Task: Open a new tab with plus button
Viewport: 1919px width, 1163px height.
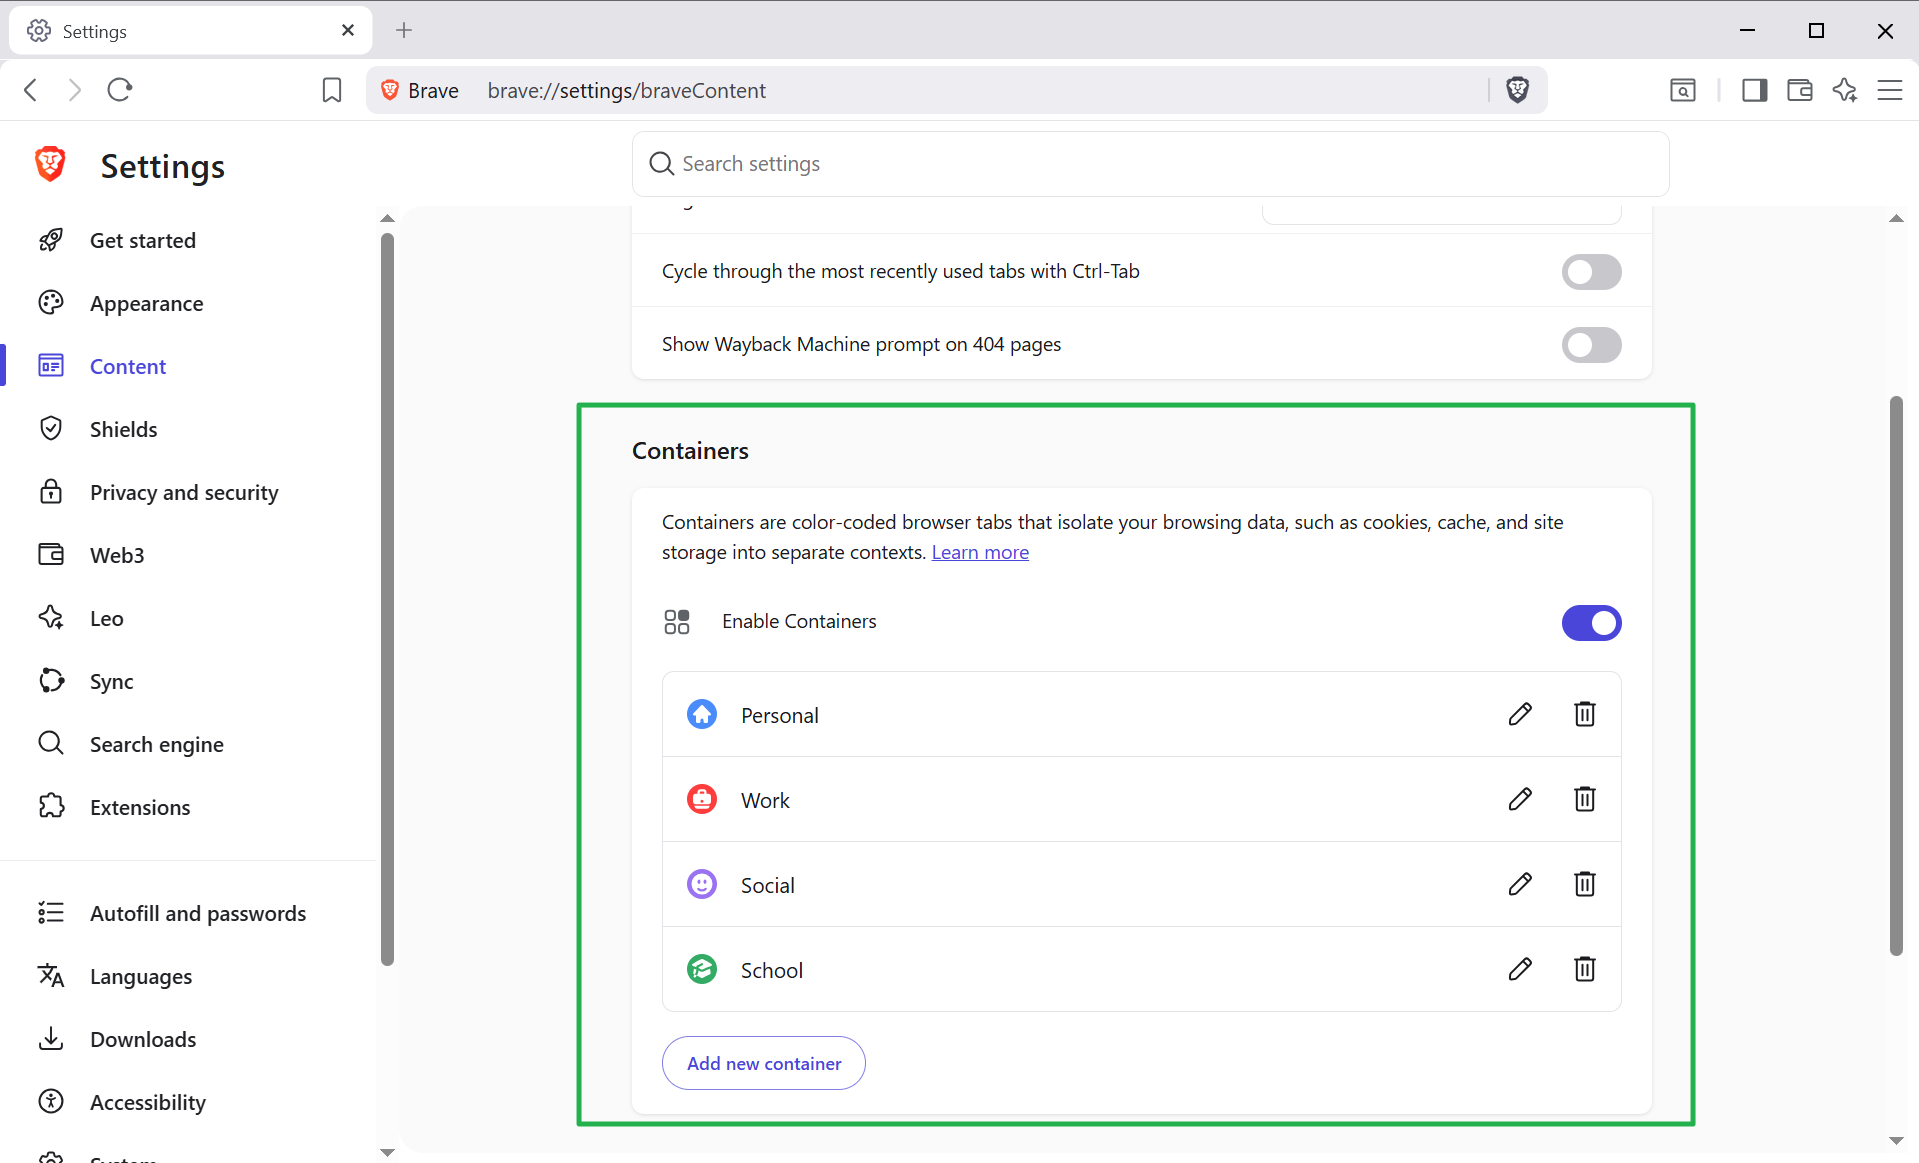Action: [x=404, y=30]
